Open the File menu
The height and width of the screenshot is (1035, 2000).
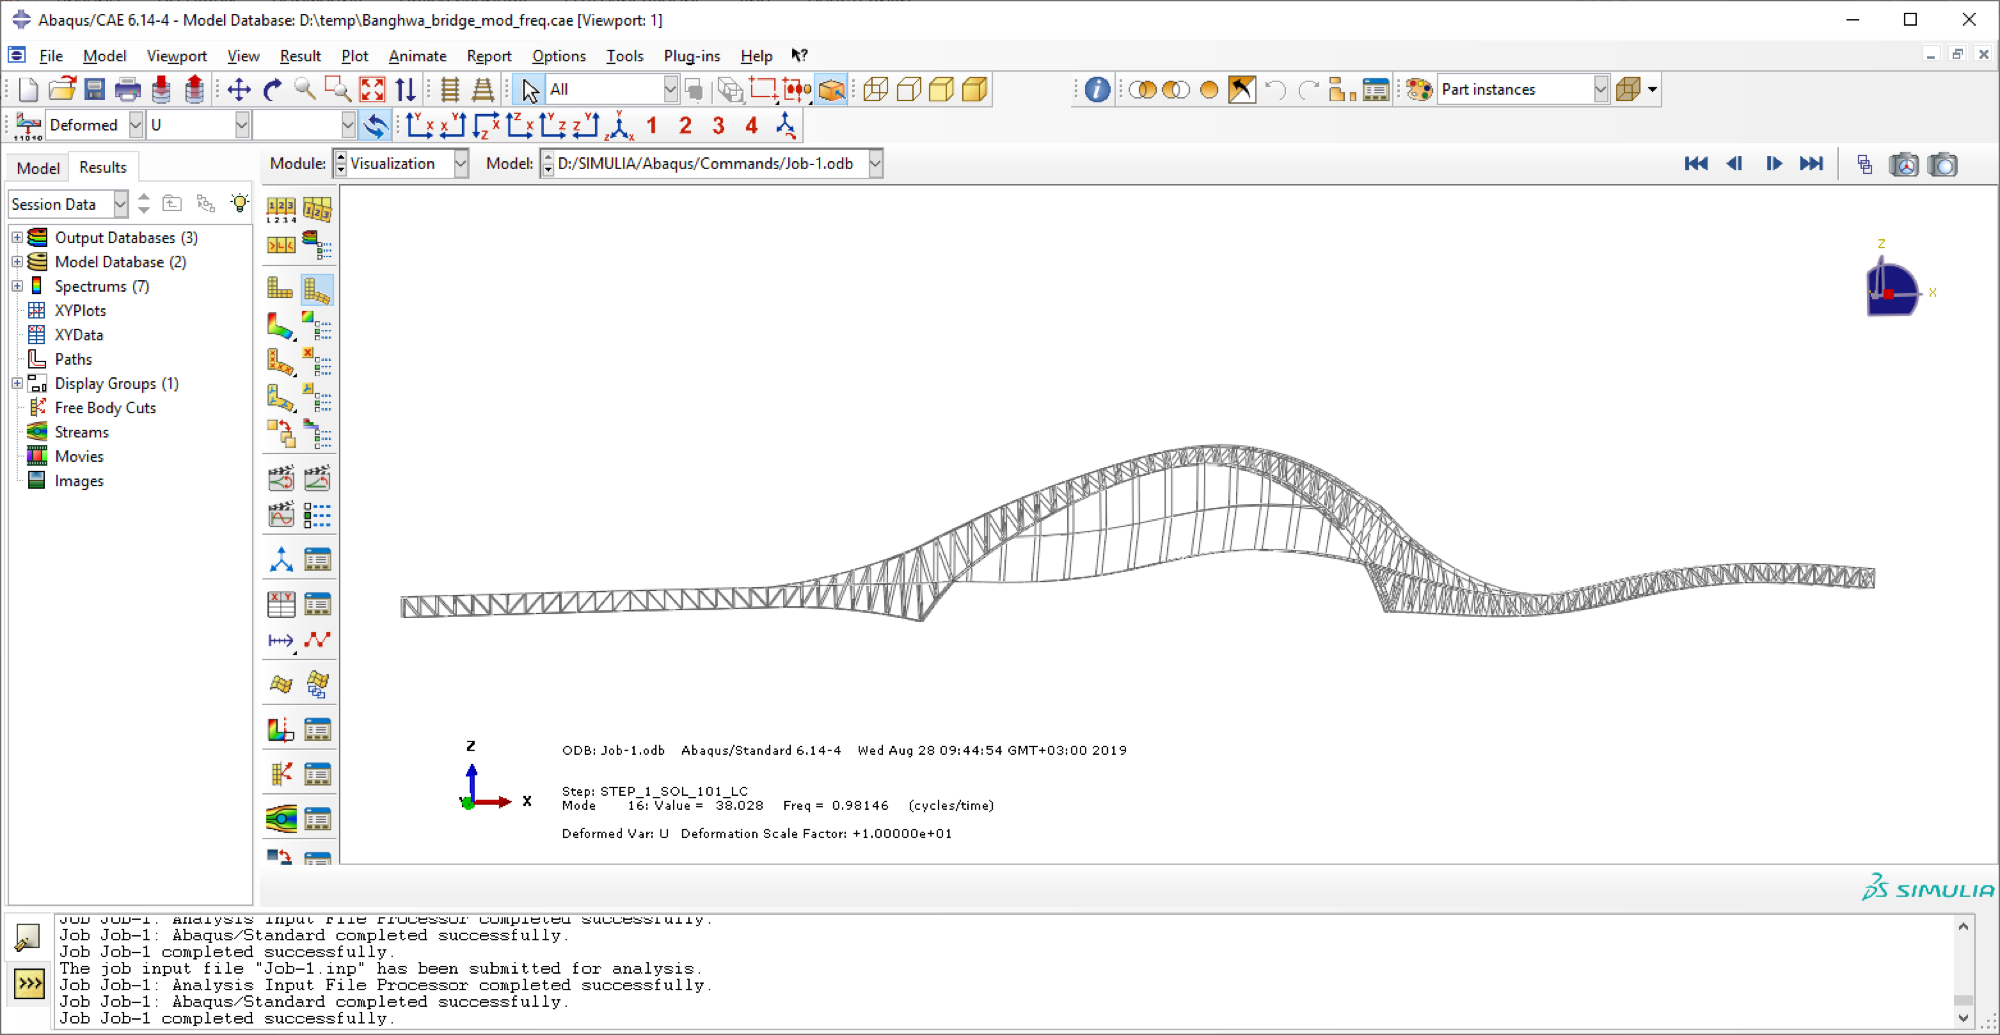pyautogui.click(x=51, y=56)
